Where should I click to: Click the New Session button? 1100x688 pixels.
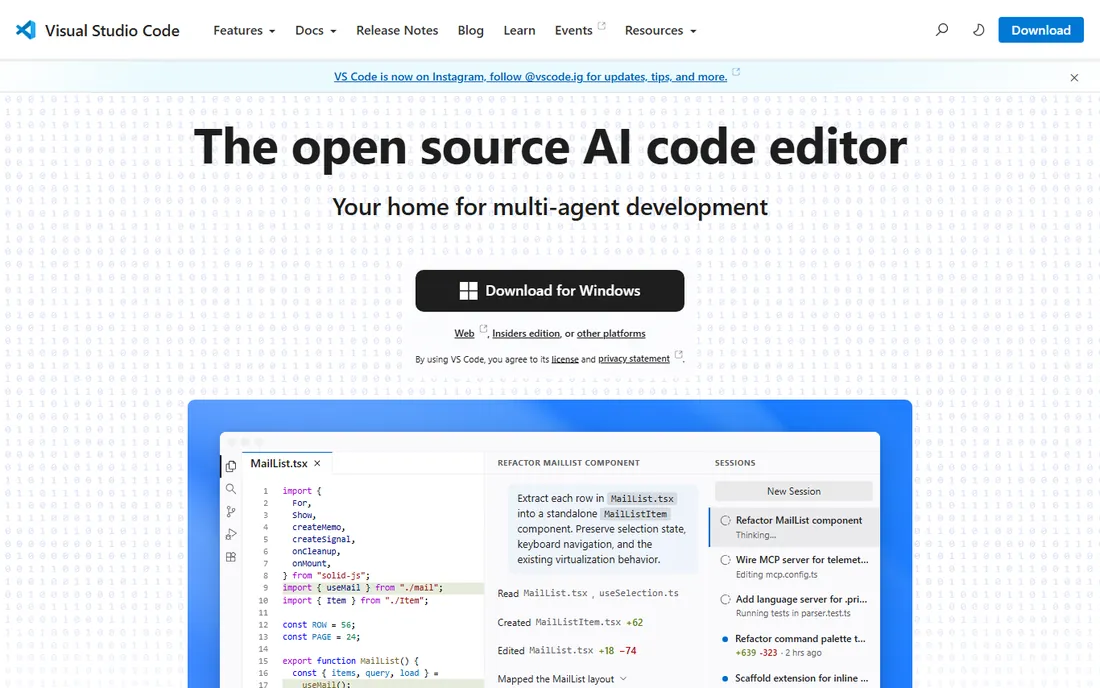pyautogui.click(x=793, y=491)
